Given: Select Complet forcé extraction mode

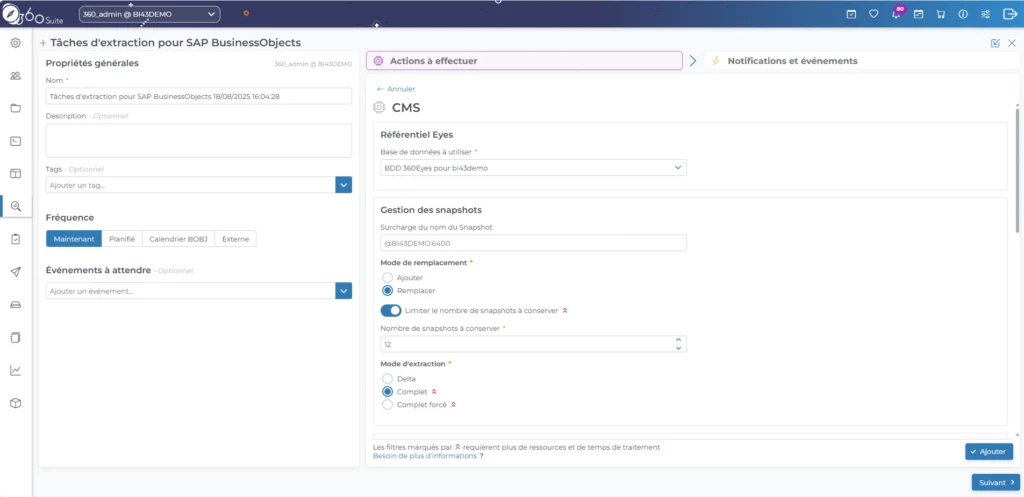Looking at the screenshot, I should pyautogui.click(x=388, y=405).
